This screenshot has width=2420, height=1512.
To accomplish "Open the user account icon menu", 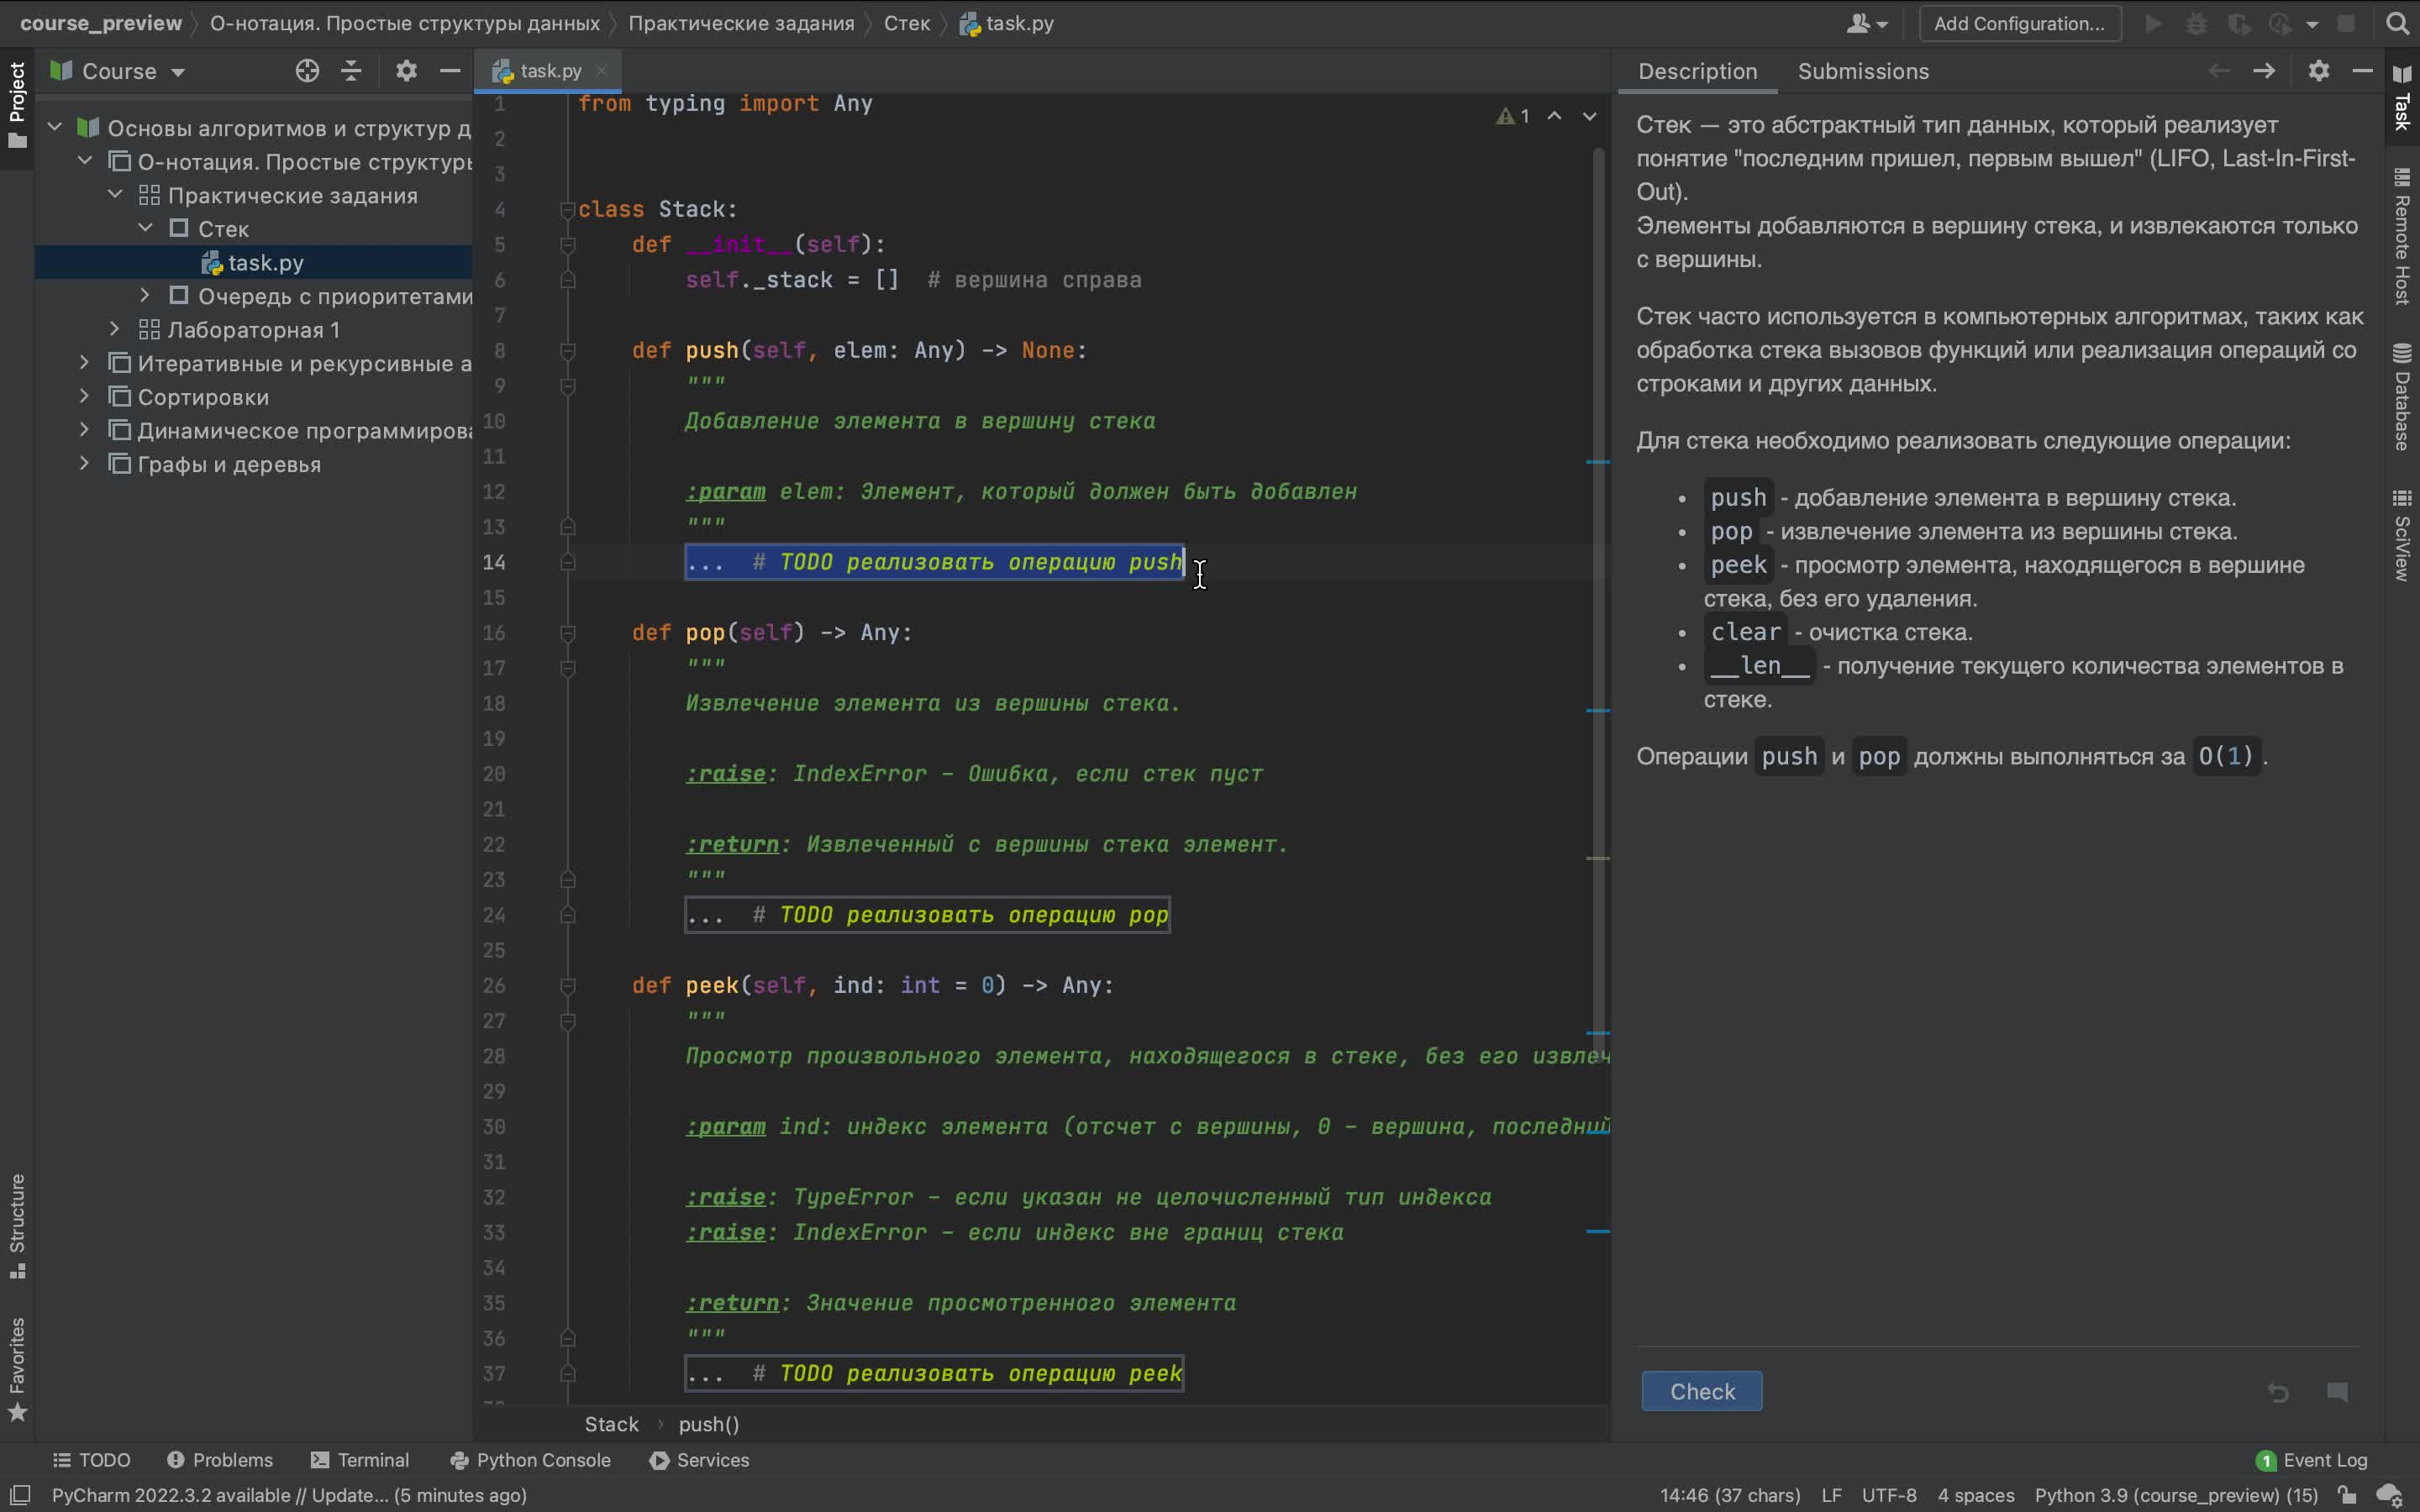I will pyautogui.click(x=1866, y=23).
